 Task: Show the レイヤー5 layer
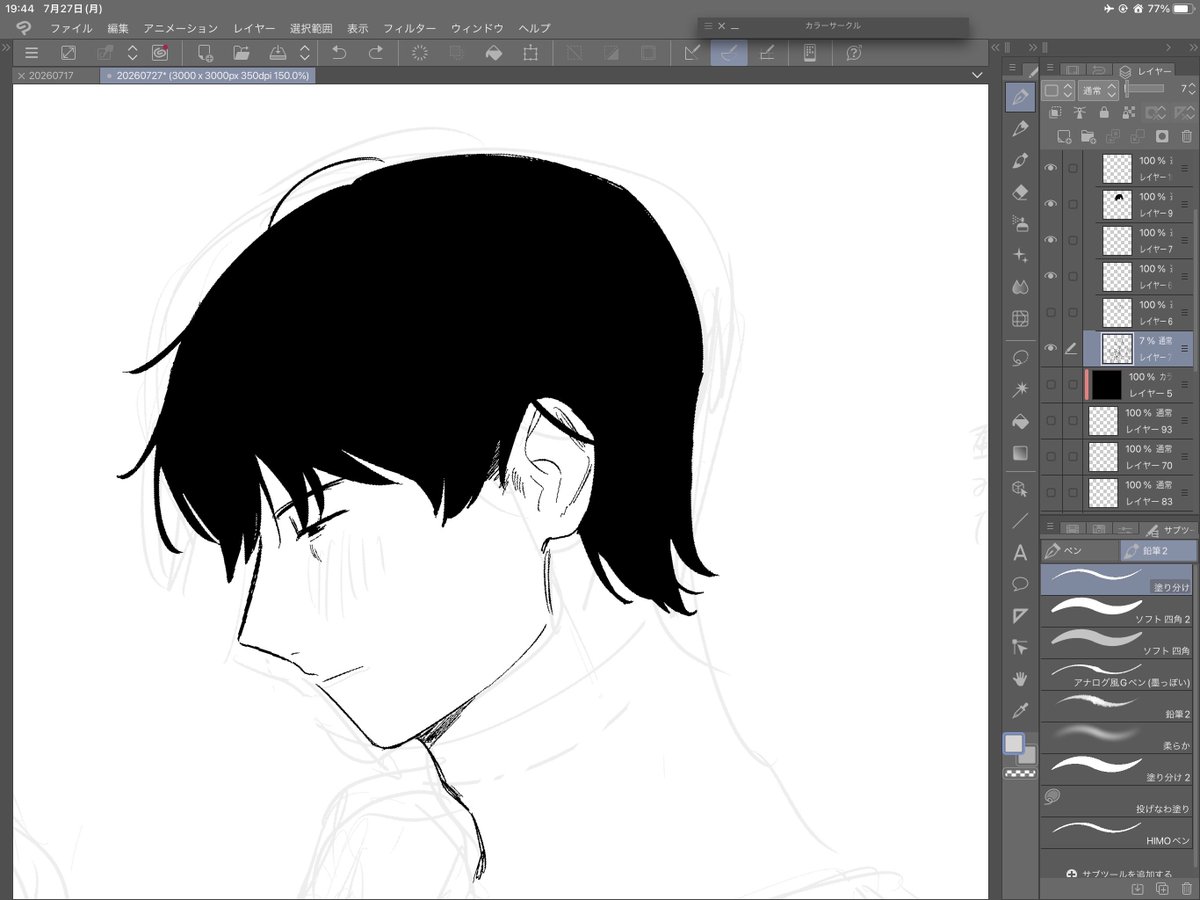1050,384
